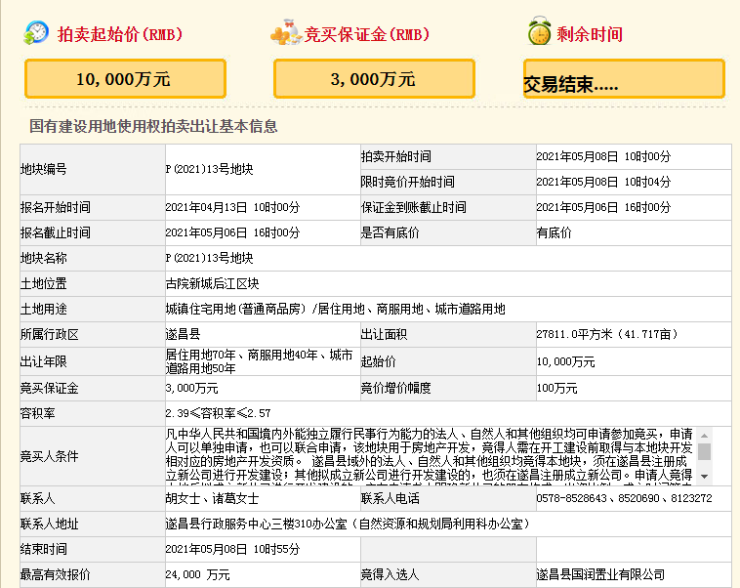This screenshot has width=740, height=588.
Task: Click the 国有建设用地使用权拍卖出让基本信息 section heading
Action: pos(153,127)
